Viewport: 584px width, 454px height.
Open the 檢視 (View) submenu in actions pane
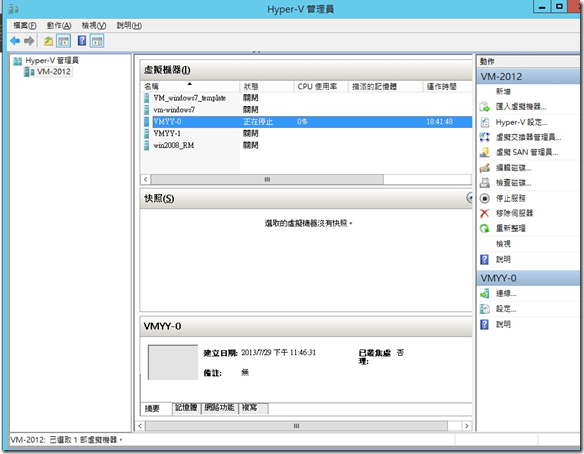[x=503, y=244]
